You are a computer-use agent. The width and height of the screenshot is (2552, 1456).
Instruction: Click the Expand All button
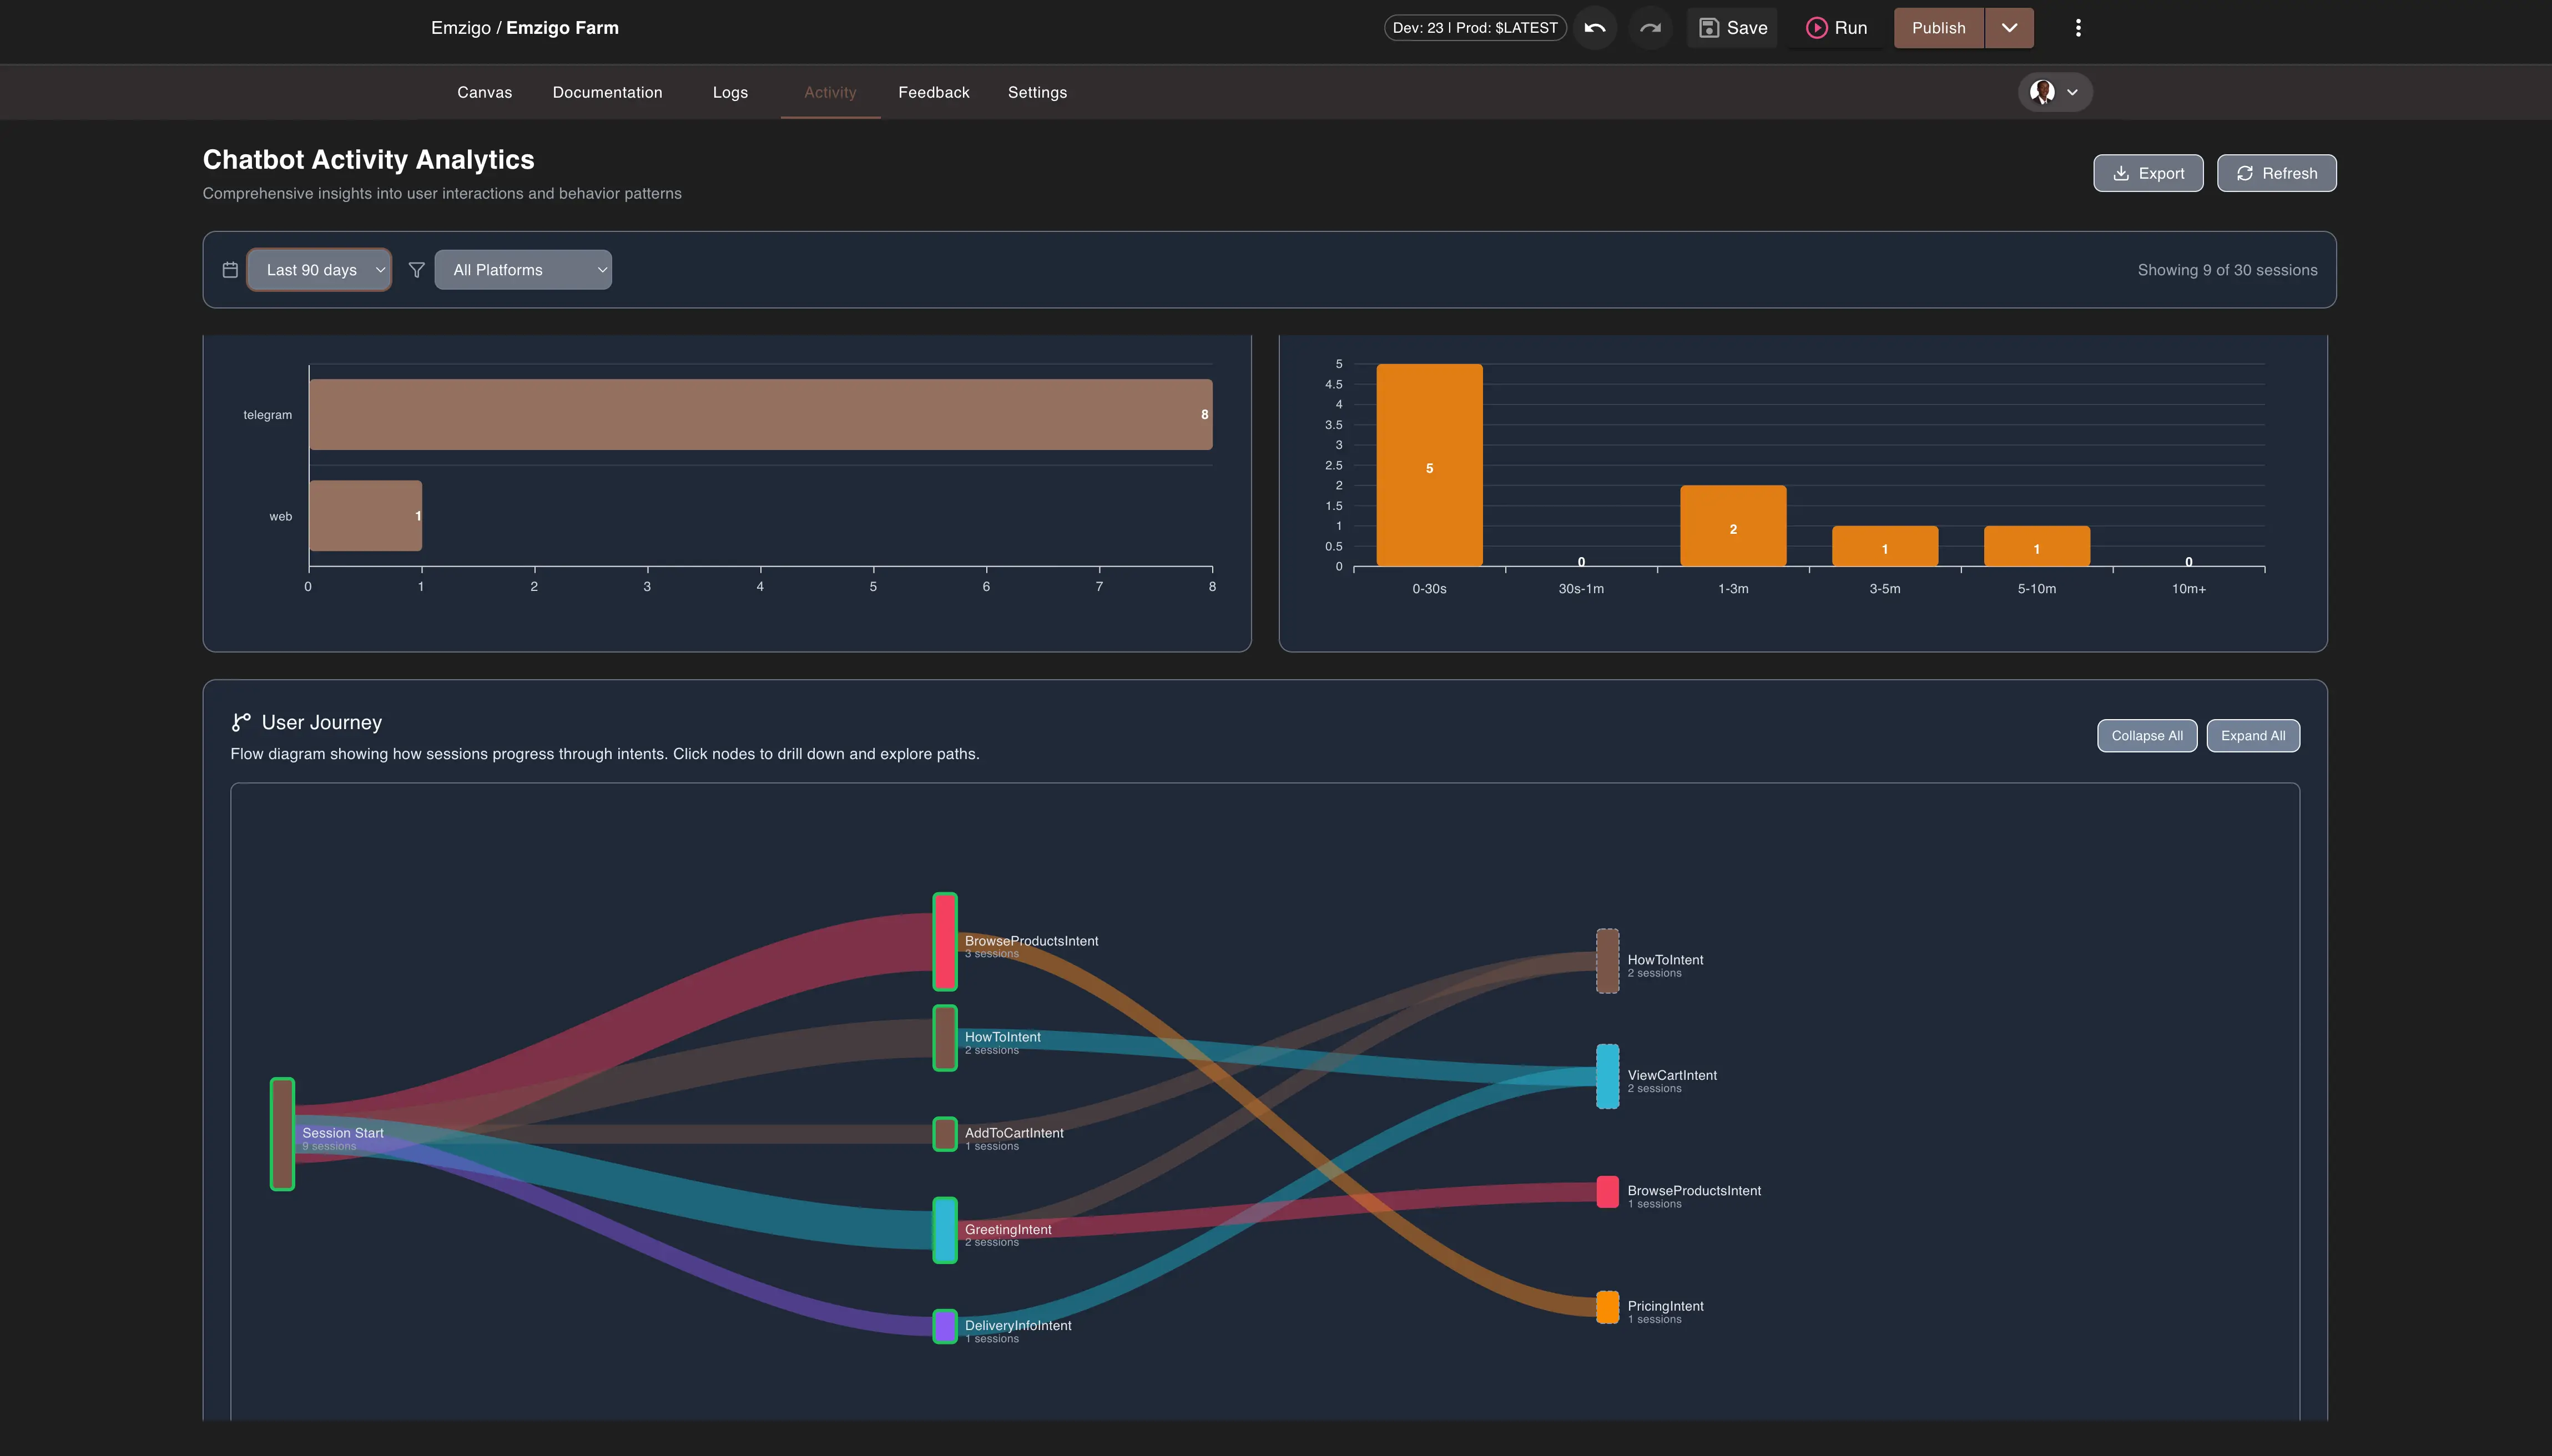[2253, 736]
